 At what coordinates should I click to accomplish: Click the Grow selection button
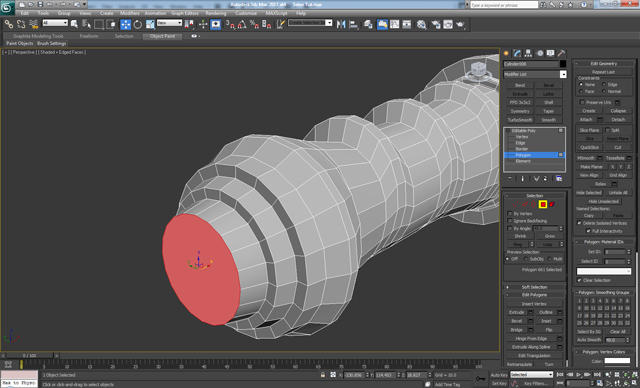point(549,236)
